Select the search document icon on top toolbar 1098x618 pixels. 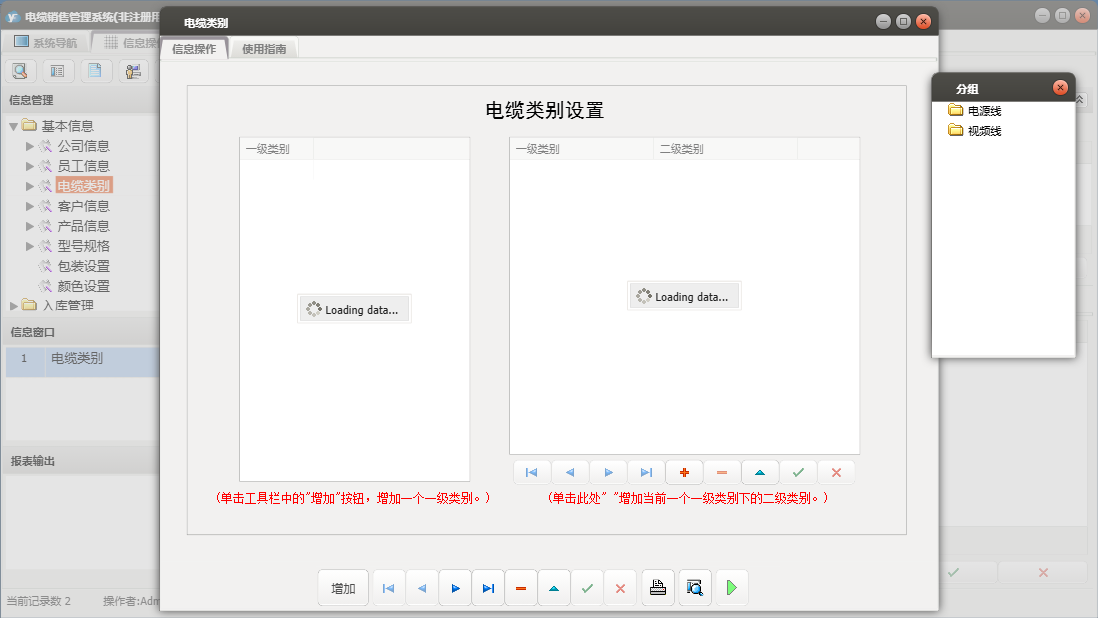pyautogui.click(x=20, y=71)
